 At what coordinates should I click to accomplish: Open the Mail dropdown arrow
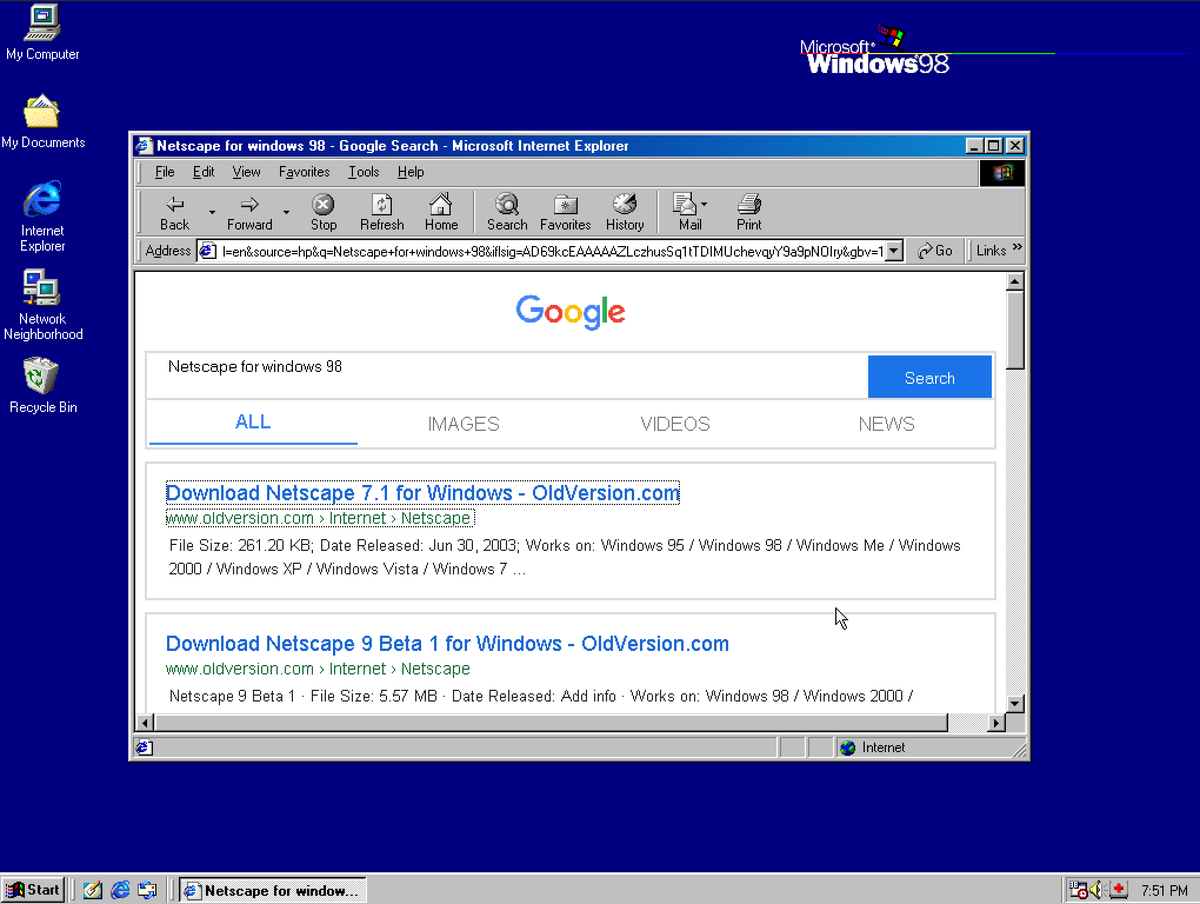tap(704, 205)
